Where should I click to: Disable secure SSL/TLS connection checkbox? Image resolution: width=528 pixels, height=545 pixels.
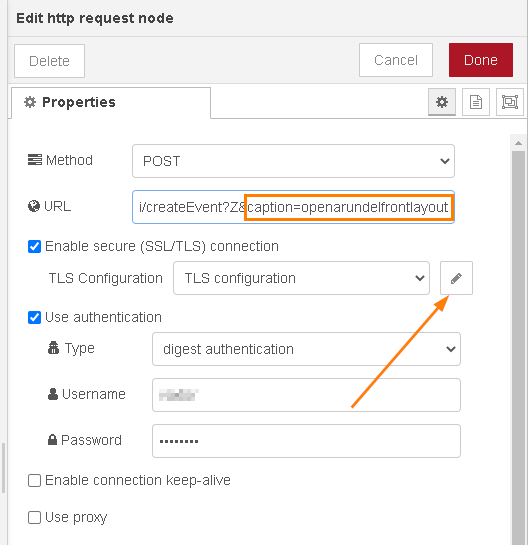(34, 246)
